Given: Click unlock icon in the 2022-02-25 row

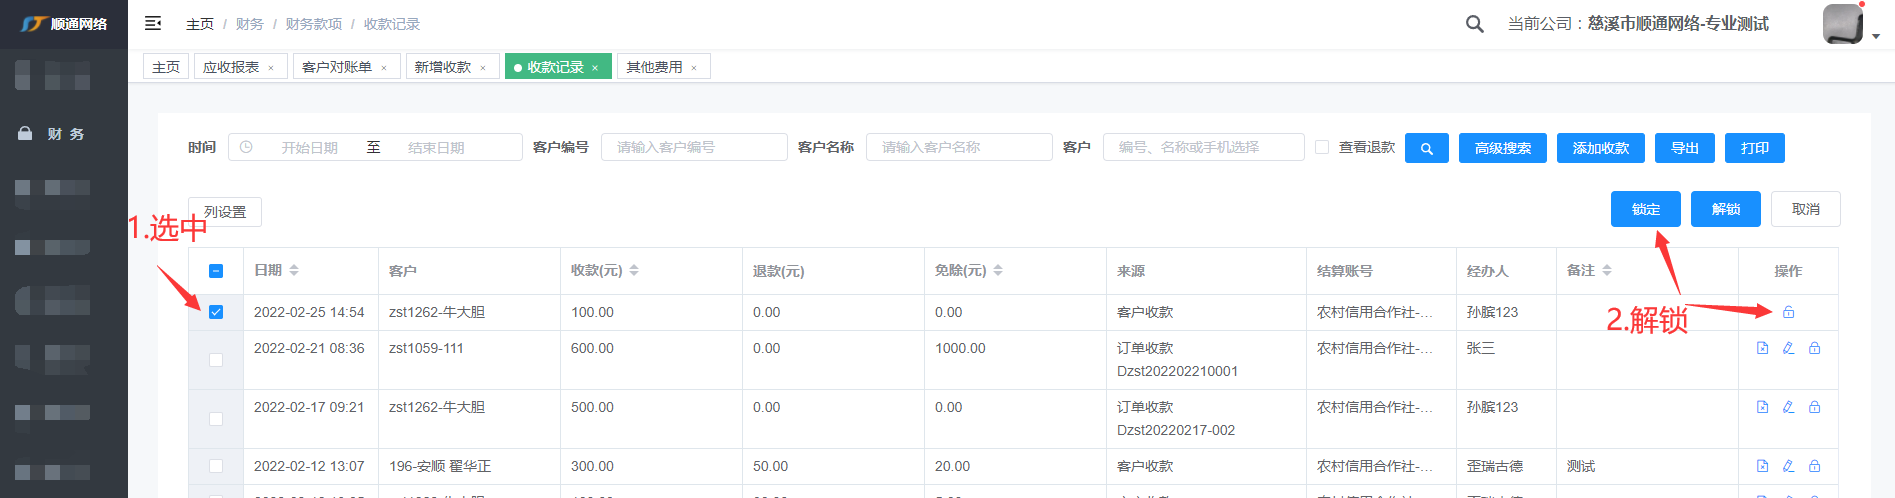Looking at the screenshot, I should tap(1788, 312).
